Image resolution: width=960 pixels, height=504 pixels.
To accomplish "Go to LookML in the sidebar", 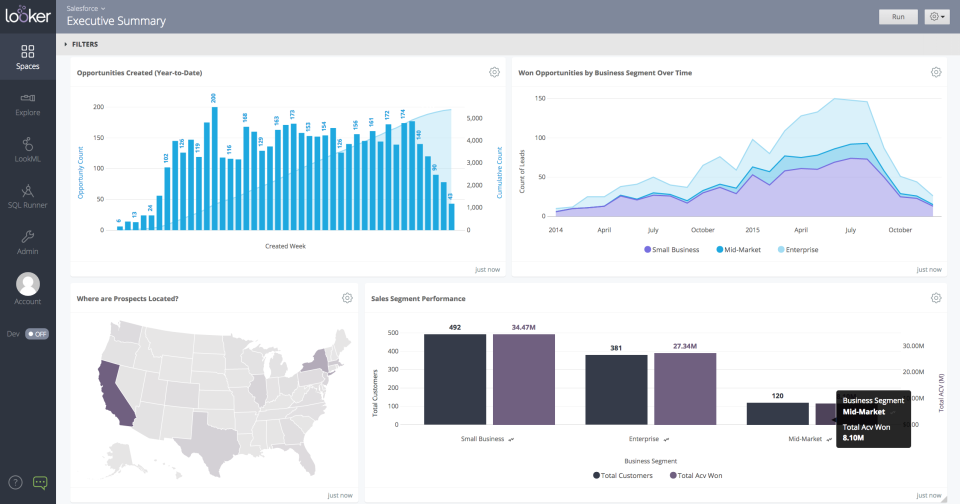I will [x=27, y=150].
